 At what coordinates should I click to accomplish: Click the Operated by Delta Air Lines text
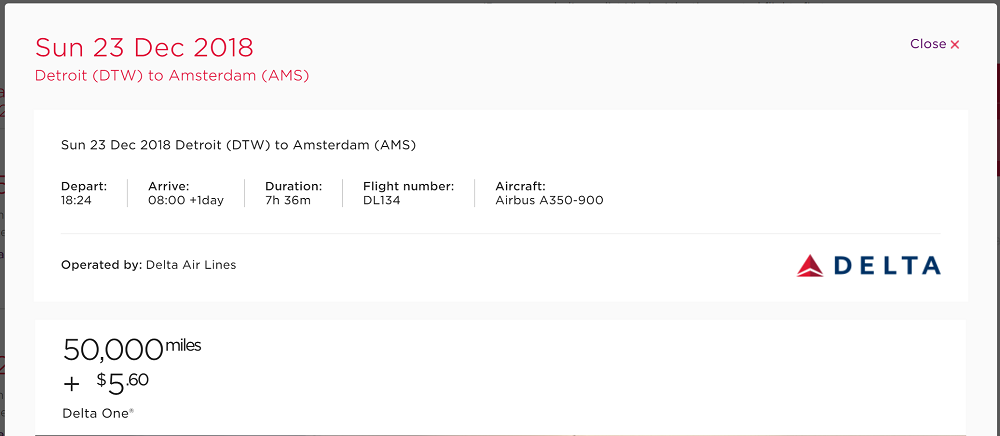pos(149,265)
